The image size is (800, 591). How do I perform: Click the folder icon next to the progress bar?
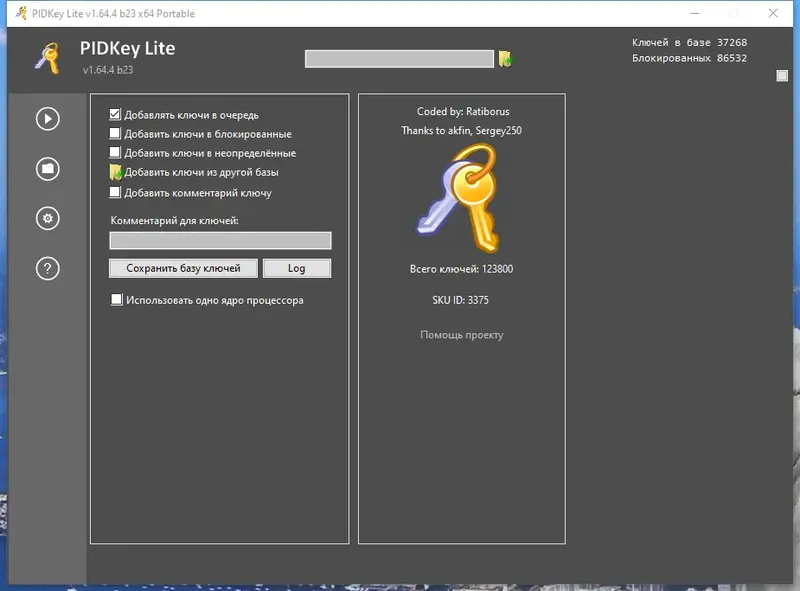[506, 58]
